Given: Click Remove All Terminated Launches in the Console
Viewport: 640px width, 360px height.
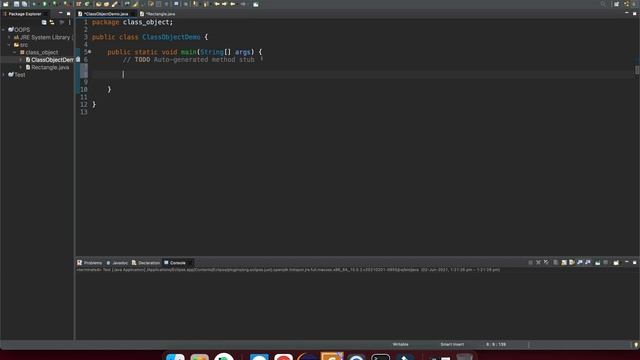Looking at the screenshot, I should pos(546,262).
